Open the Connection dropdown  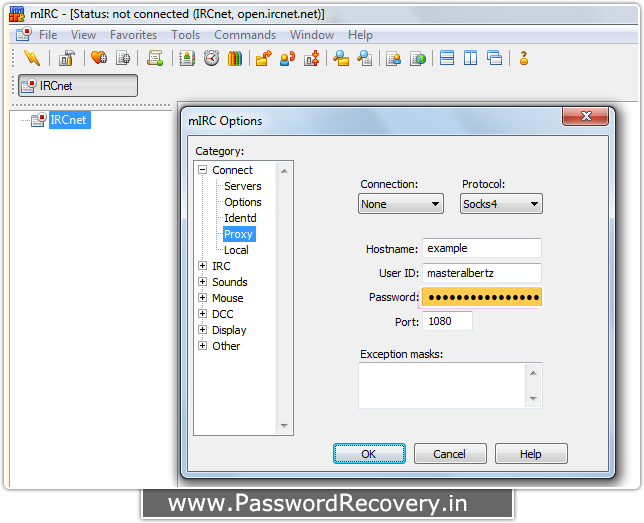[x=401, y=204]
